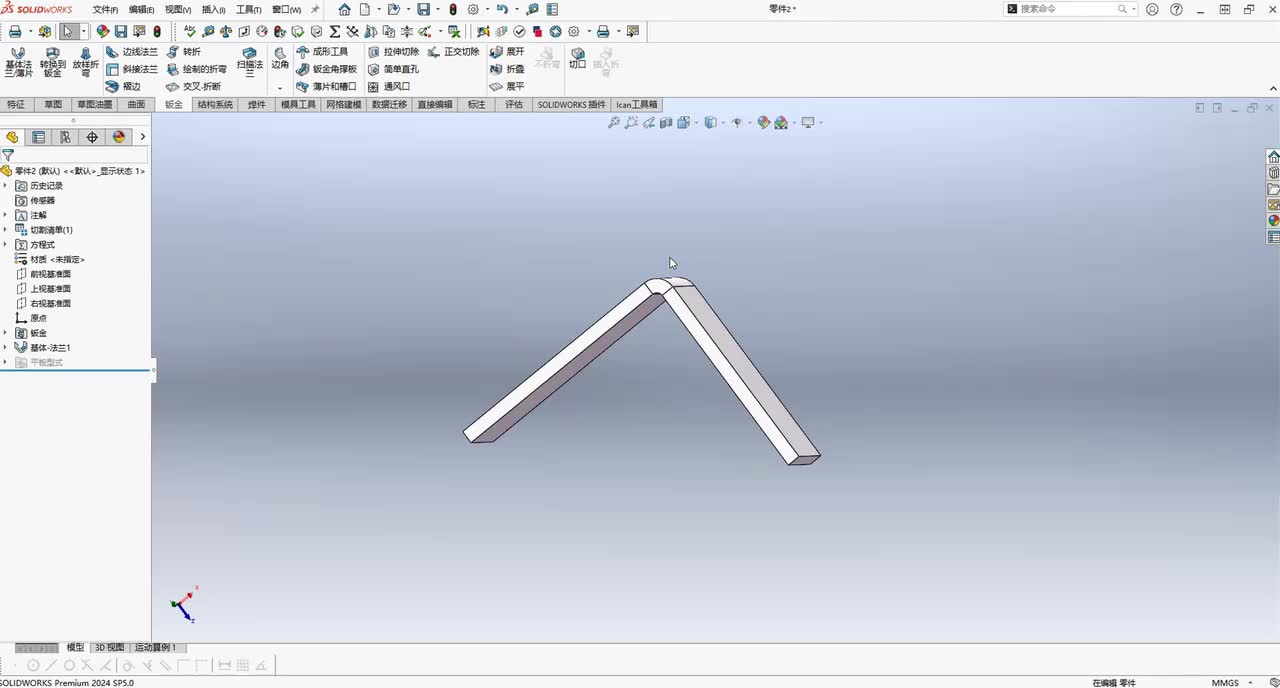1280x688 pixels.
Task: Click the MMGS units status bar entry
Action: pyautogui.click(x=1225, y=683)
